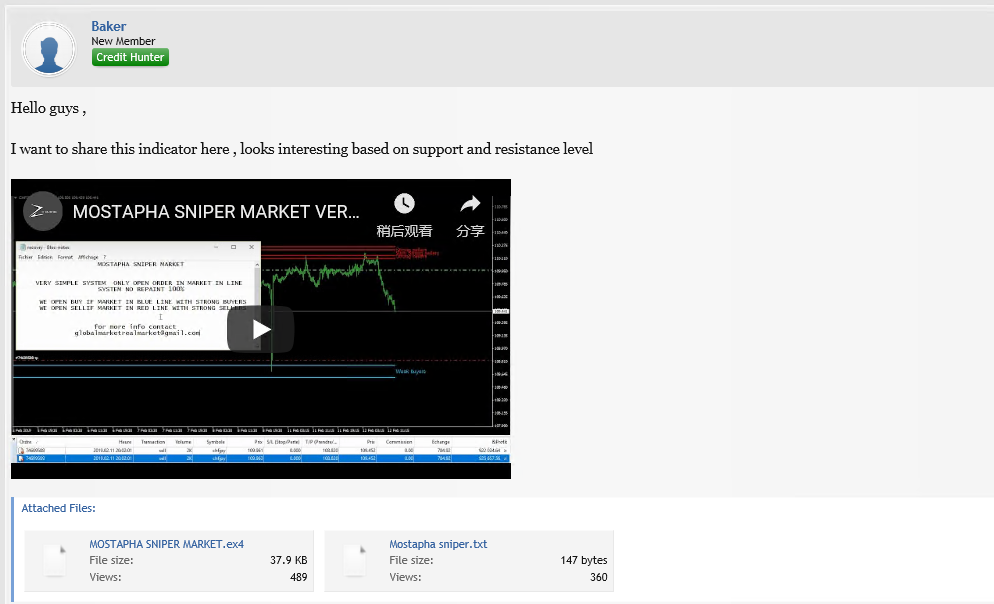Open the MOSTAPHA SNIPER MARKET video title
Screen dimensions: 994x604
click(x=216, y=211)
